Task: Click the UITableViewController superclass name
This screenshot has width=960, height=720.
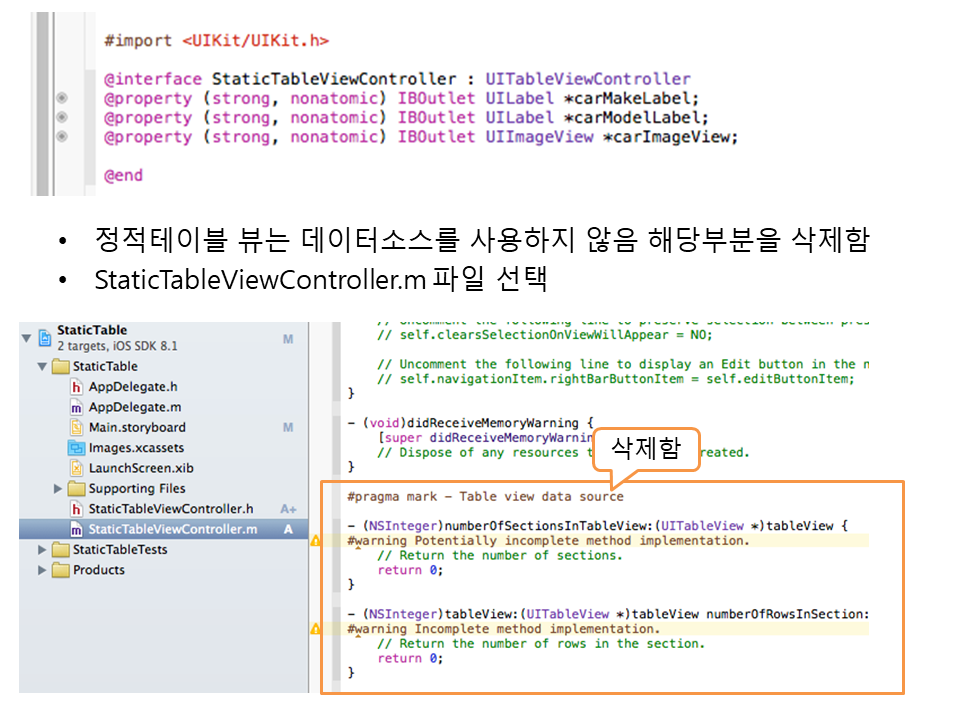Action: (588, 79)
